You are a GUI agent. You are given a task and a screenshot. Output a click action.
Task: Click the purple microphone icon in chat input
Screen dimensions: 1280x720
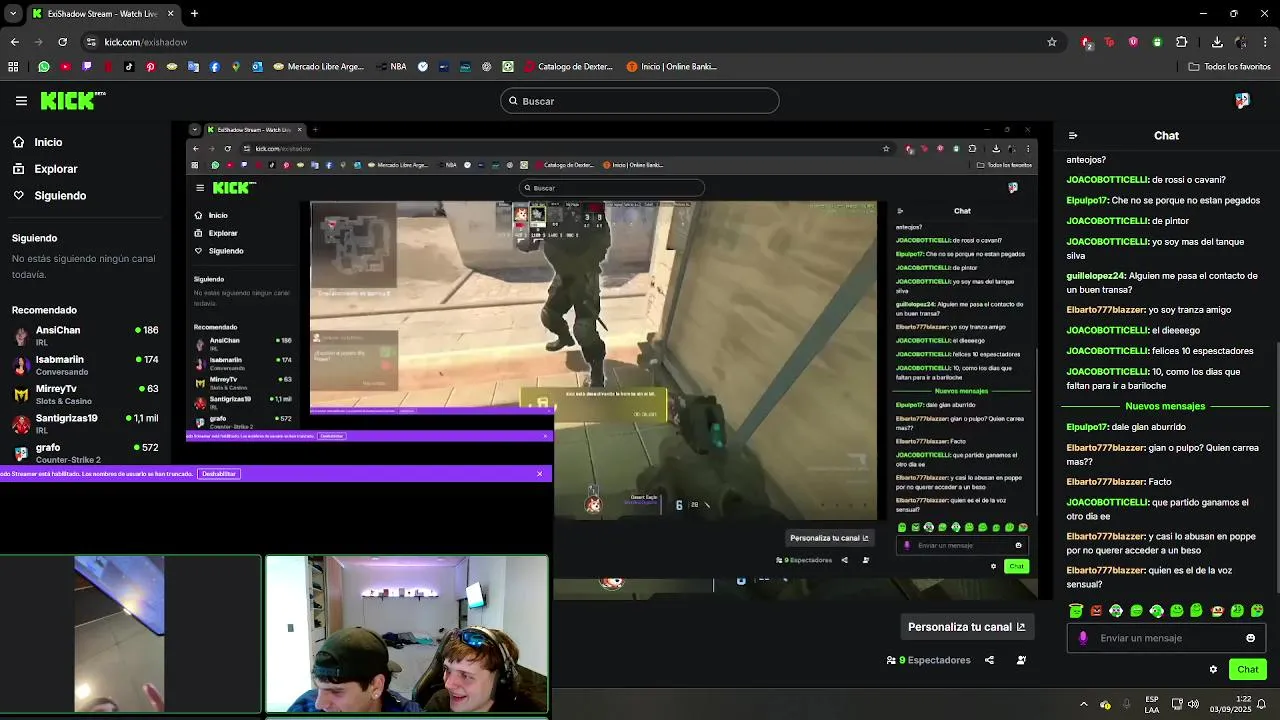[x=1083, y=638]
